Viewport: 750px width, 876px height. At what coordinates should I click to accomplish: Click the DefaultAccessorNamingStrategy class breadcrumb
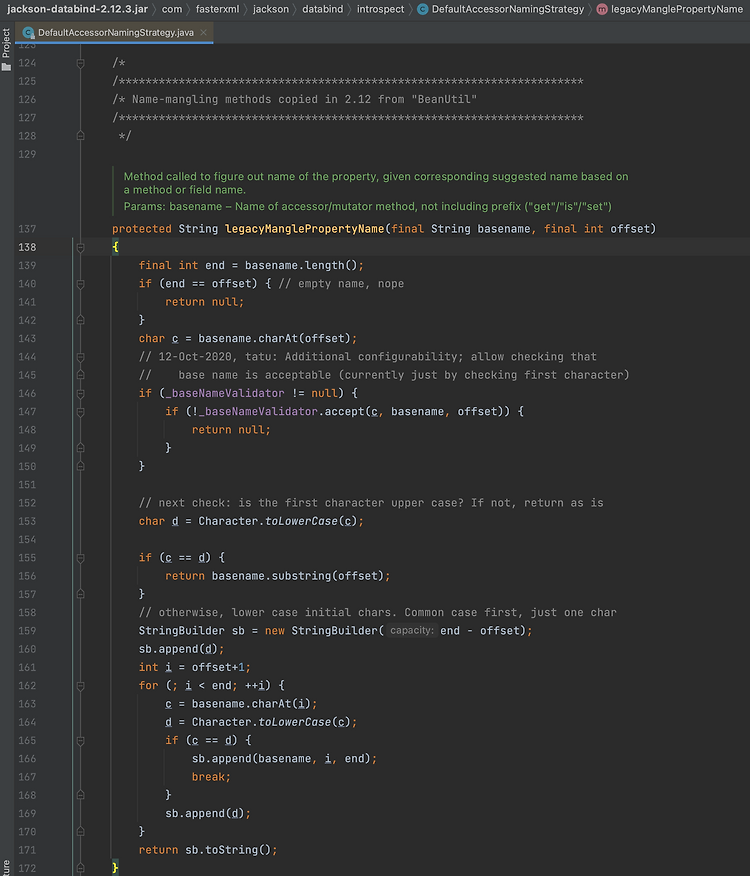pos(501,9)
